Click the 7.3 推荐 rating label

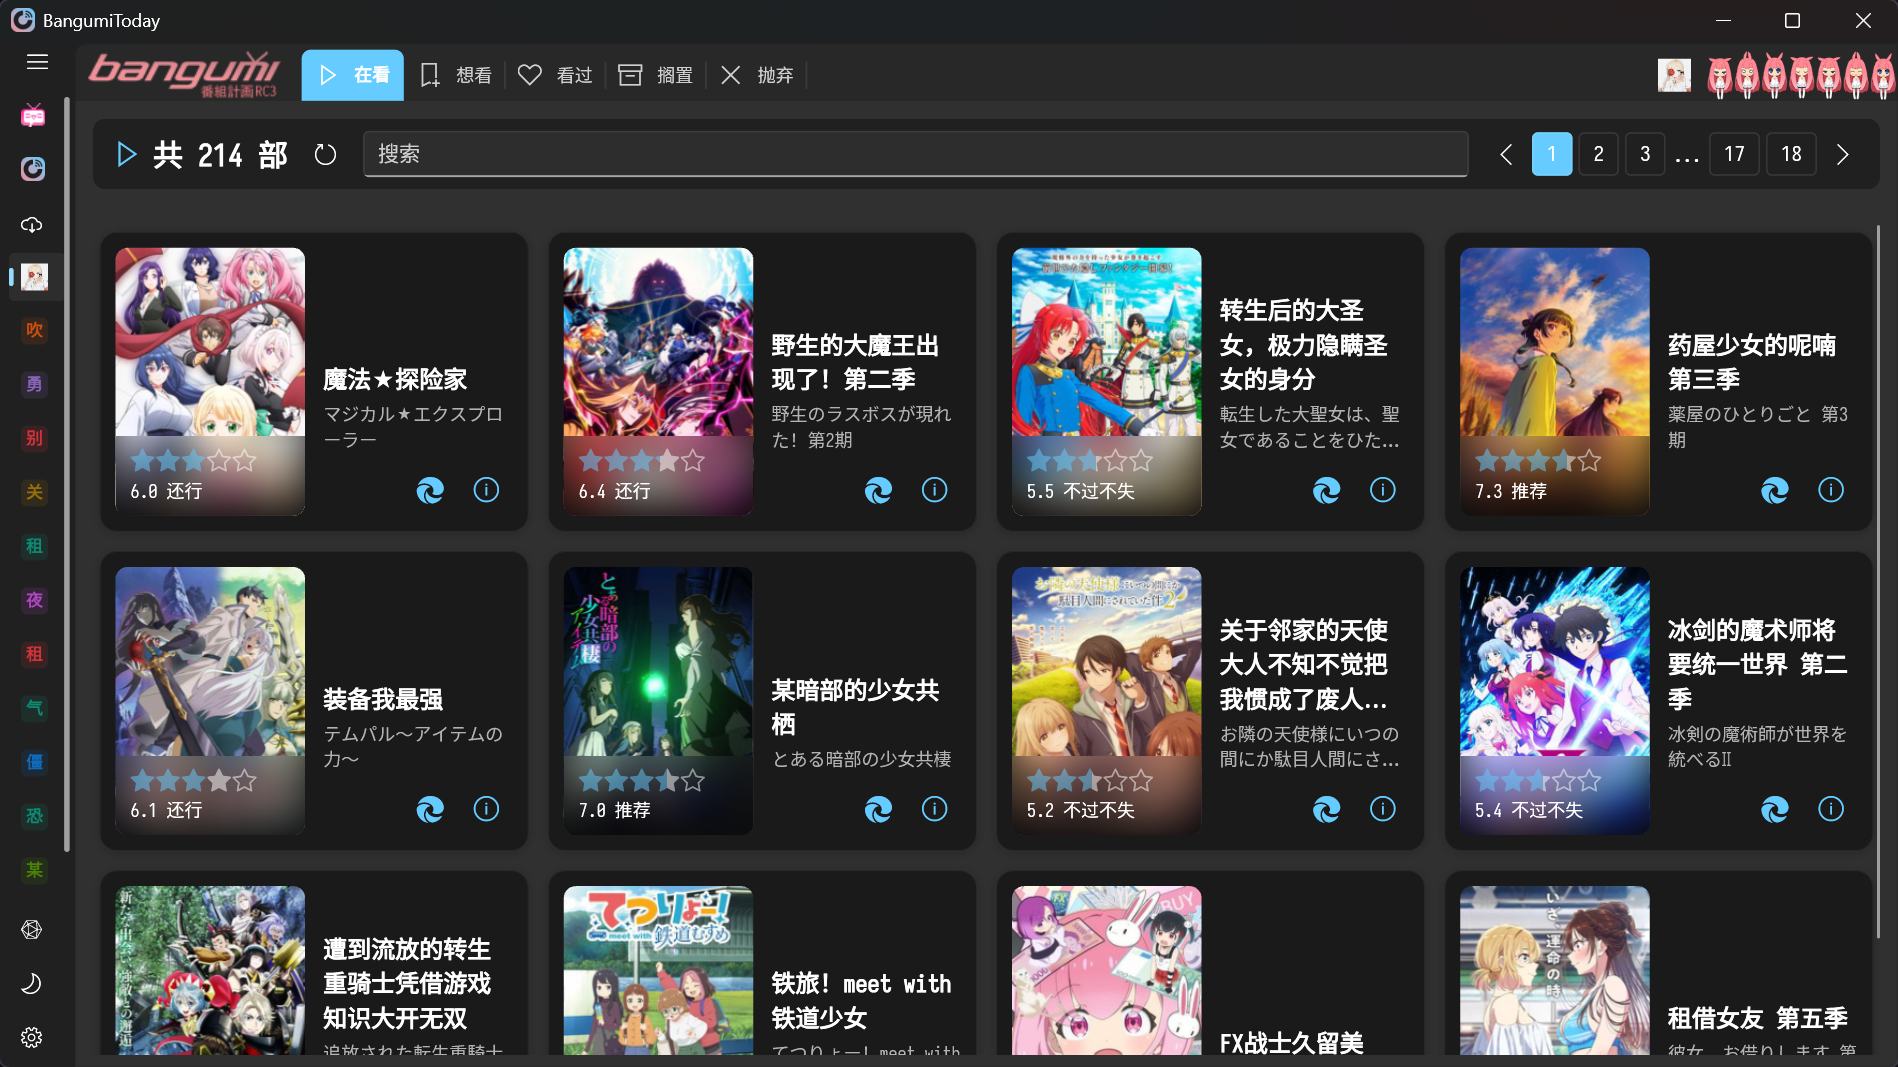pyautogui.click(x=1511, y=491)
